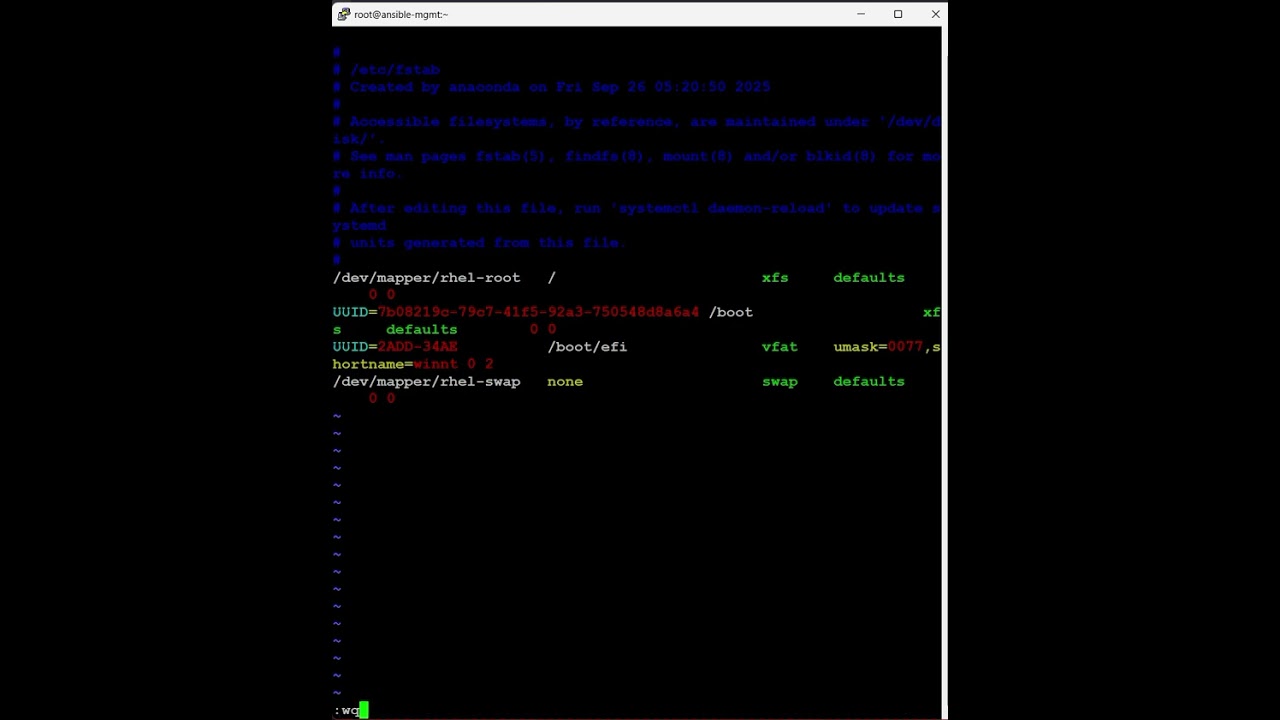Viewport: 1280px width, 720px height.
Task: Click the 'Created by anaconda' comment line
Action: [x=551, y=87]
